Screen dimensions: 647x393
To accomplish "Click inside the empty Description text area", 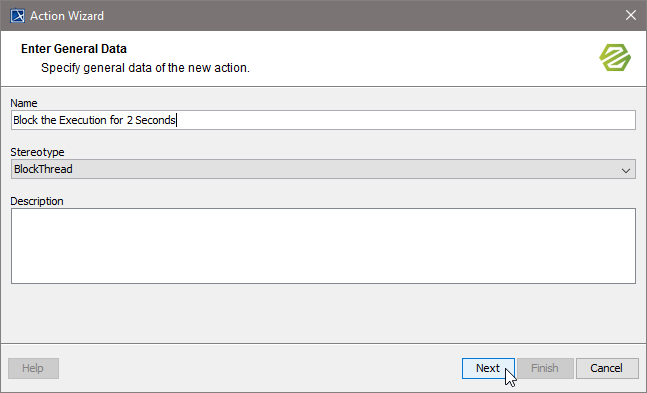I will (323, 246).
